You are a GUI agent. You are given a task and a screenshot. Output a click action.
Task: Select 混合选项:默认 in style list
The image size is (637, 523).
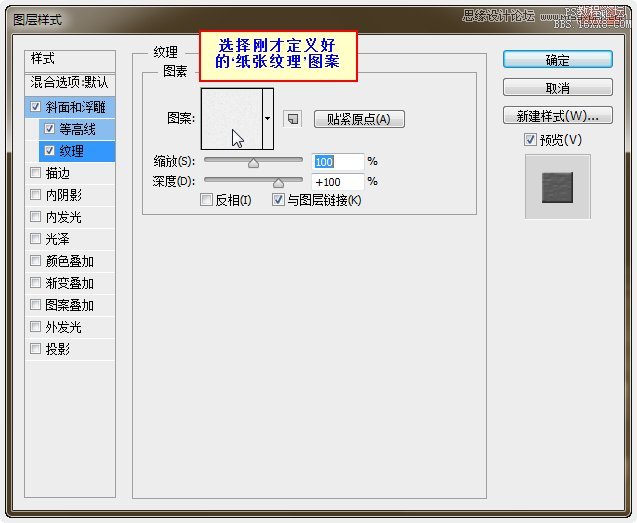(70, 84)
